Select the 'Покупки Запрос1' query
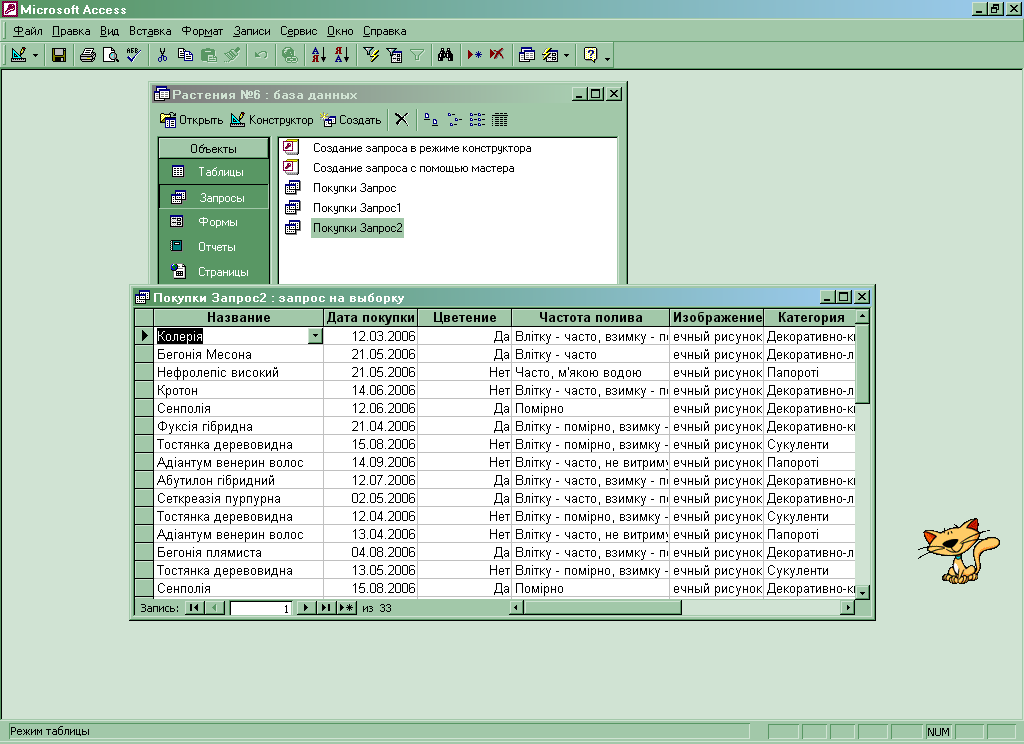The image size is (1024, 744). tap(357, 208)
